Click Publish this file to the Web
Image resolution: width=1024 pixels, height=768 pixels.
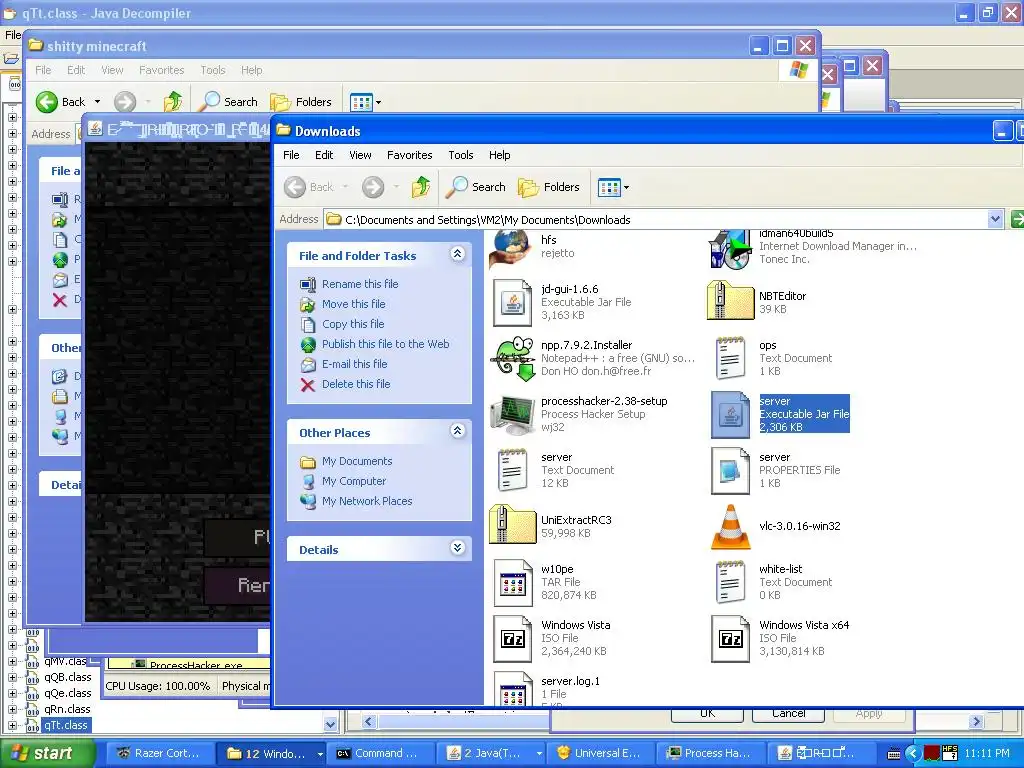(x=385, y=344)
